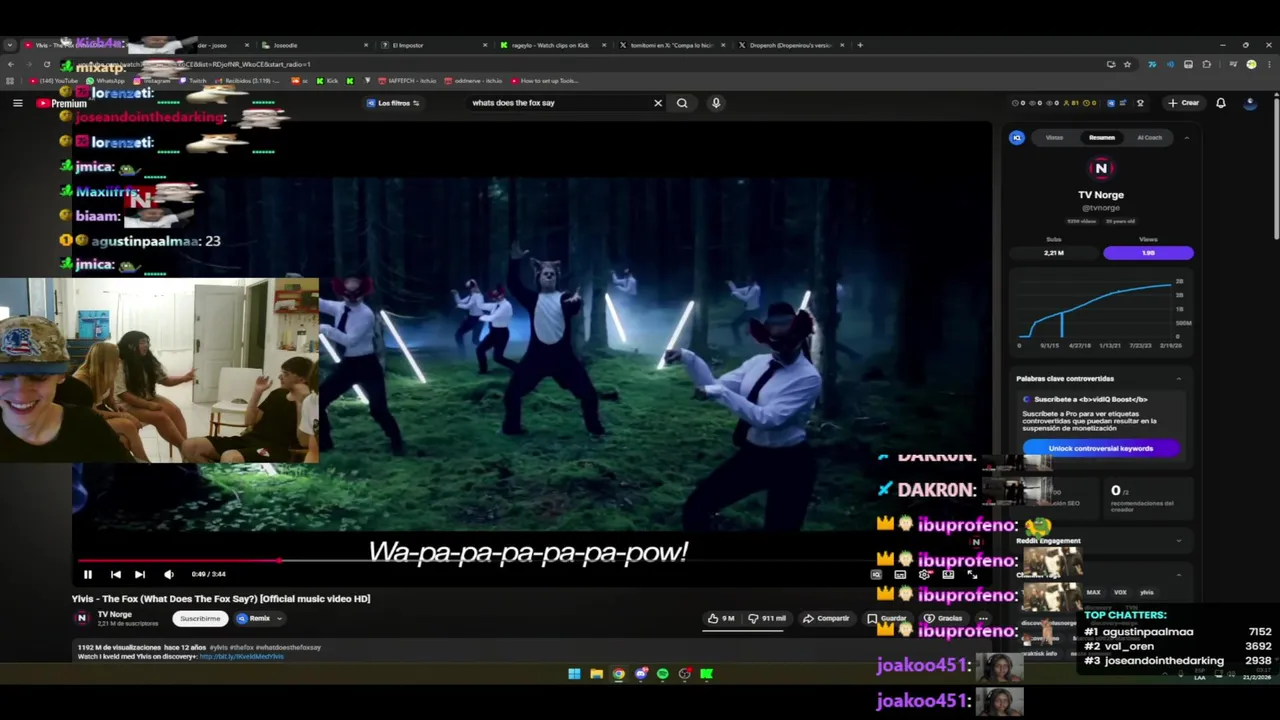This screenshot has height=720, width=1280.
Task: Click the TV Norge channel logo in vidIQ panel
Action: click(1101, 168)
